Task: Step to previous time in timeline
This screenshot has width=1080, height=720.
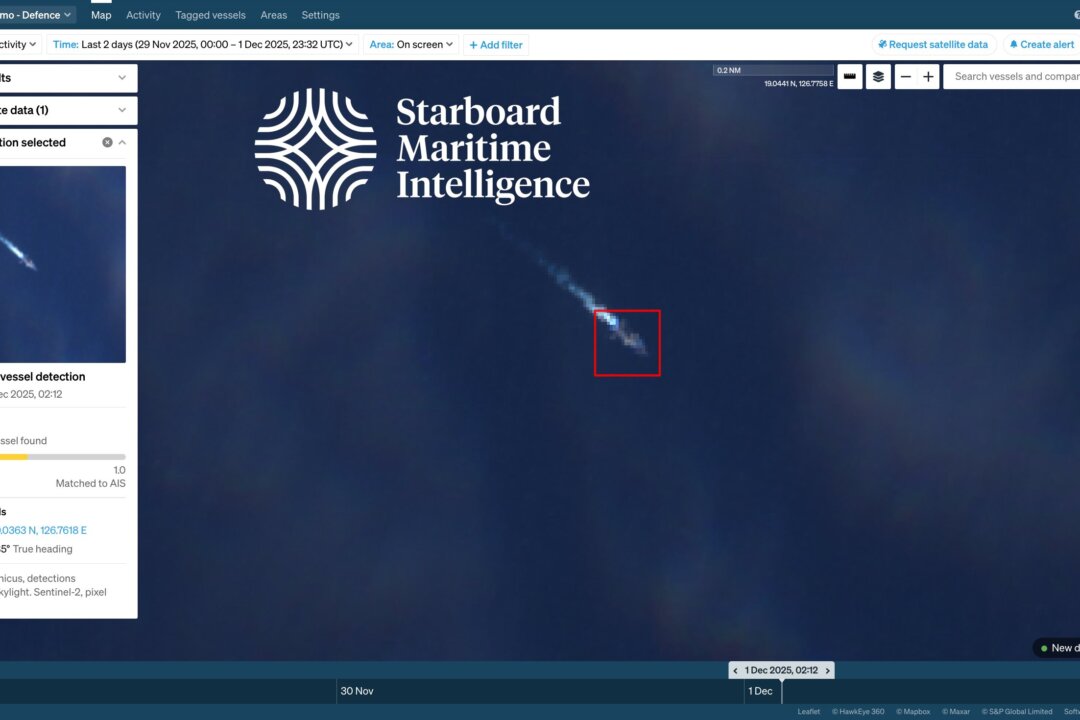Action: tap(735, 670)
